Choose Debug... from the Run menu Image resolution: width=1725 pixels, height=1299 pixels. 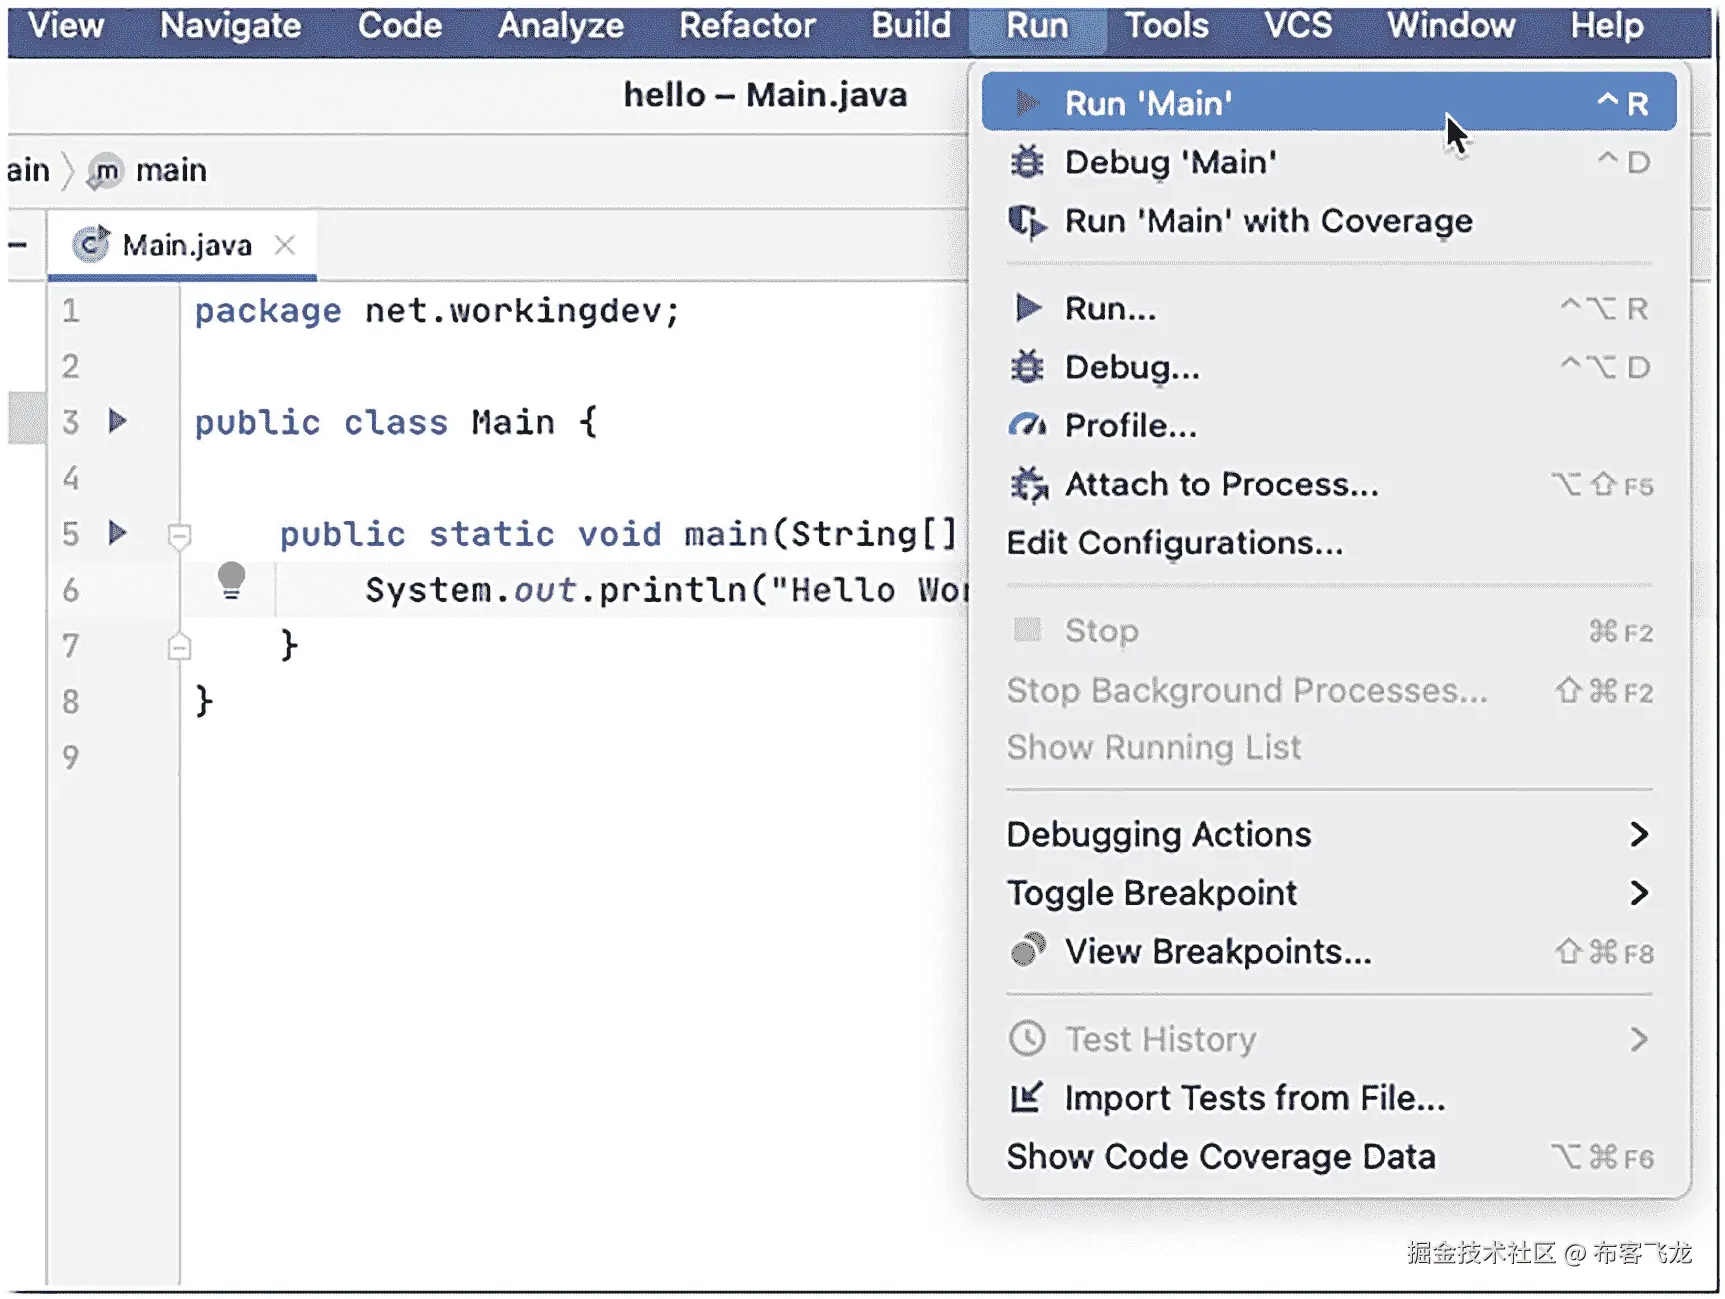[1329, 367]
